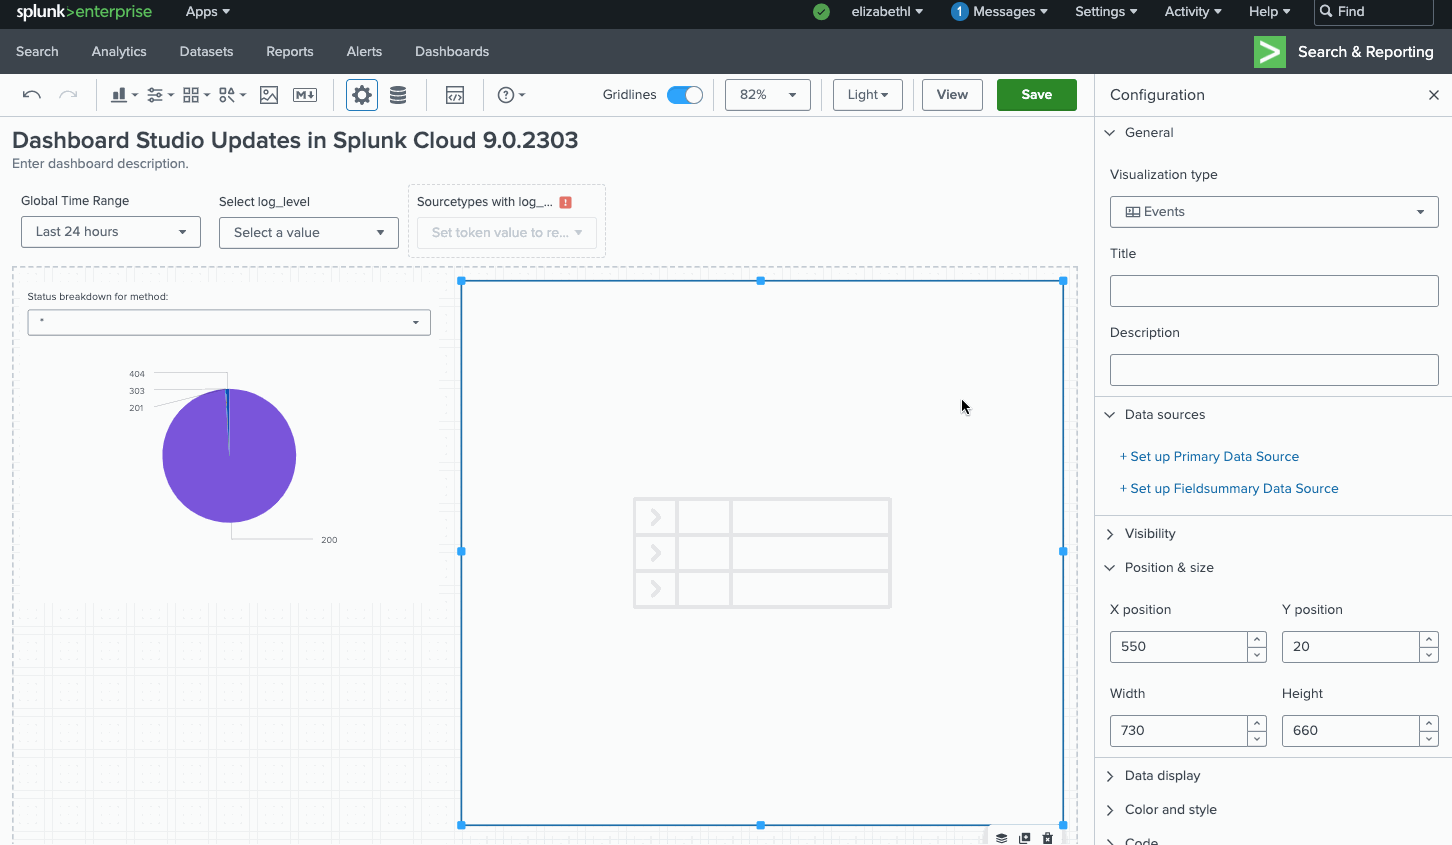Screen dimensions: 1452x845
Task: Open the add chart menu
Action: (124, 95)
